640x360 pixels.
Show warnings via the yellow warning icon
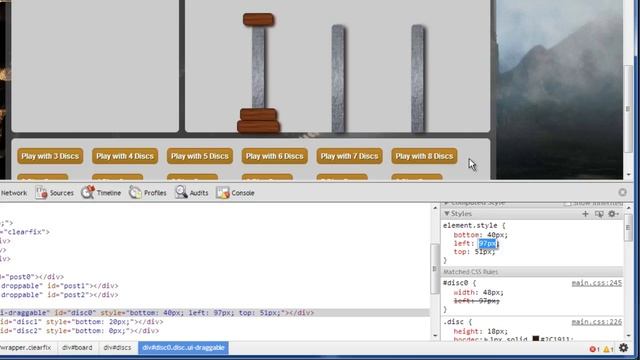(x=608, y=349)
